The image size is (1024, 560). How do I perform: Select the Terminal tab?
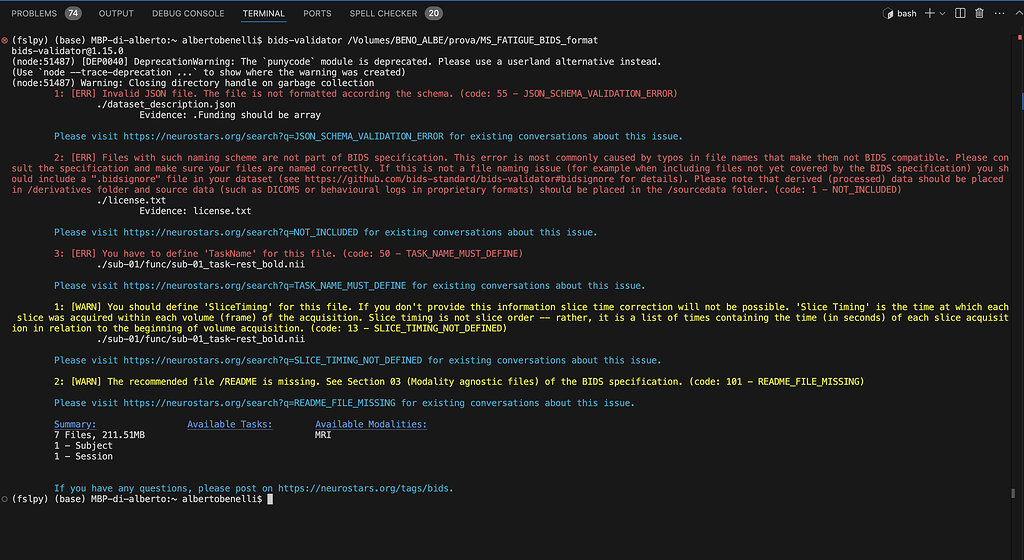[x=263, y=14]
